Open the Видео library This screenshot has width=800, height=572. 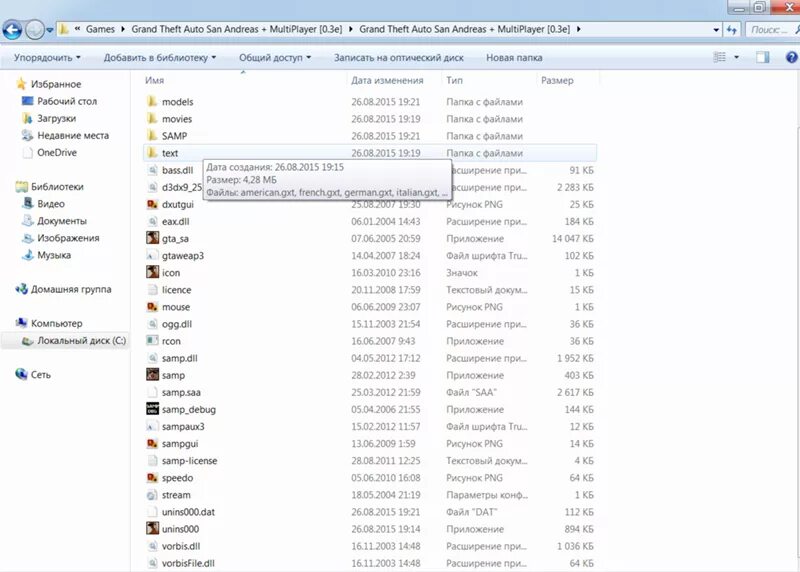[x=51, y=204]
